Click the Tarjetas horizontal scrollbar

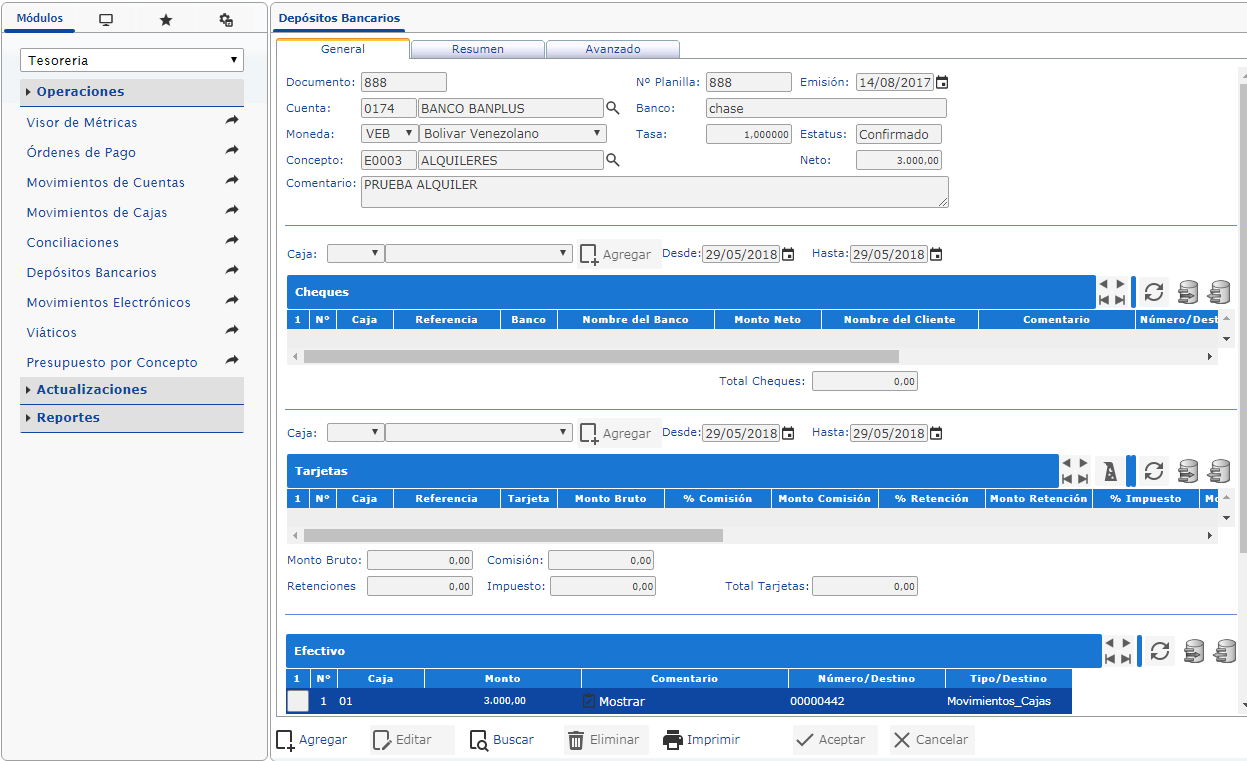[513, 535]
